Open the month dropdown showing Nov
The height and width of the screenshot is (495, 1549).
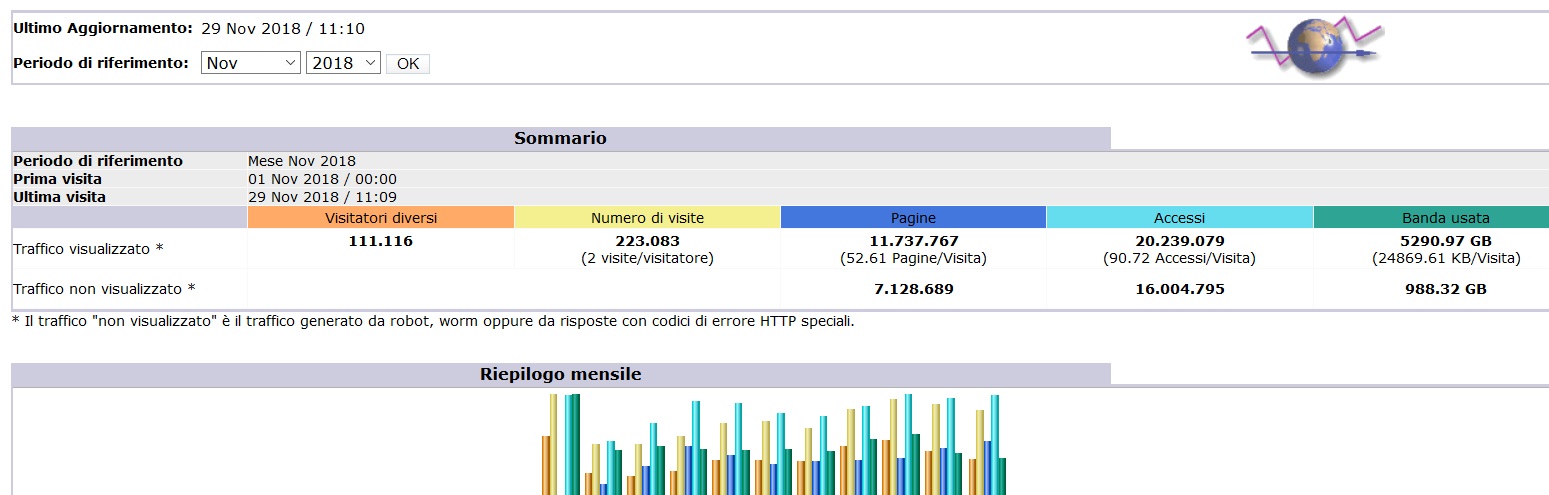[250, 63]
